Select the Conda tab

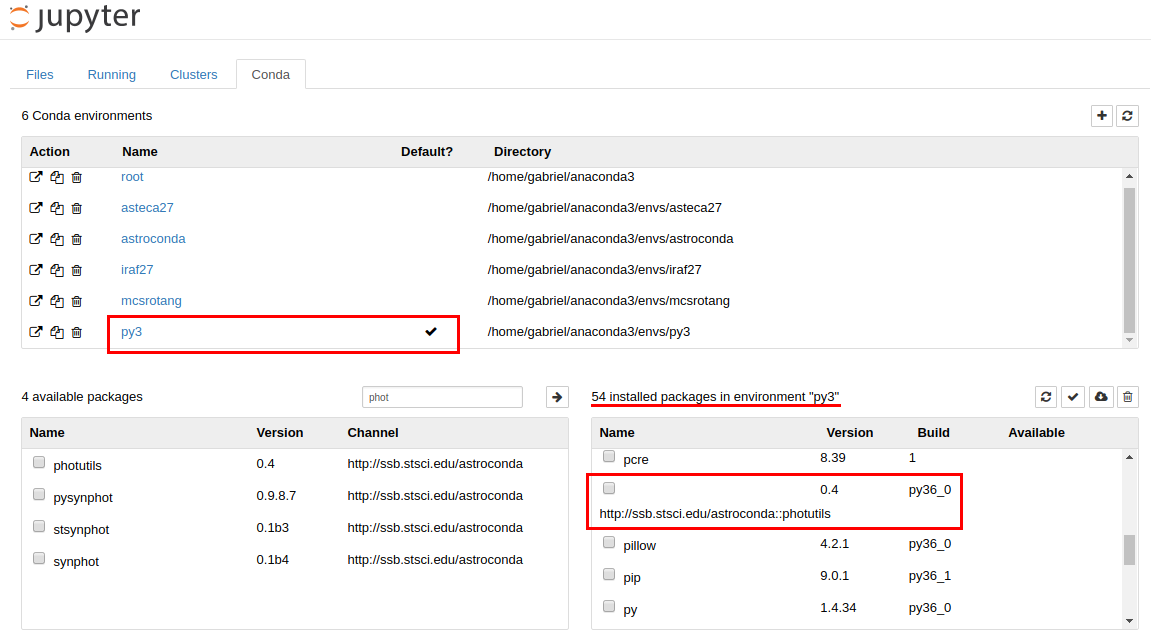point(271,74)
